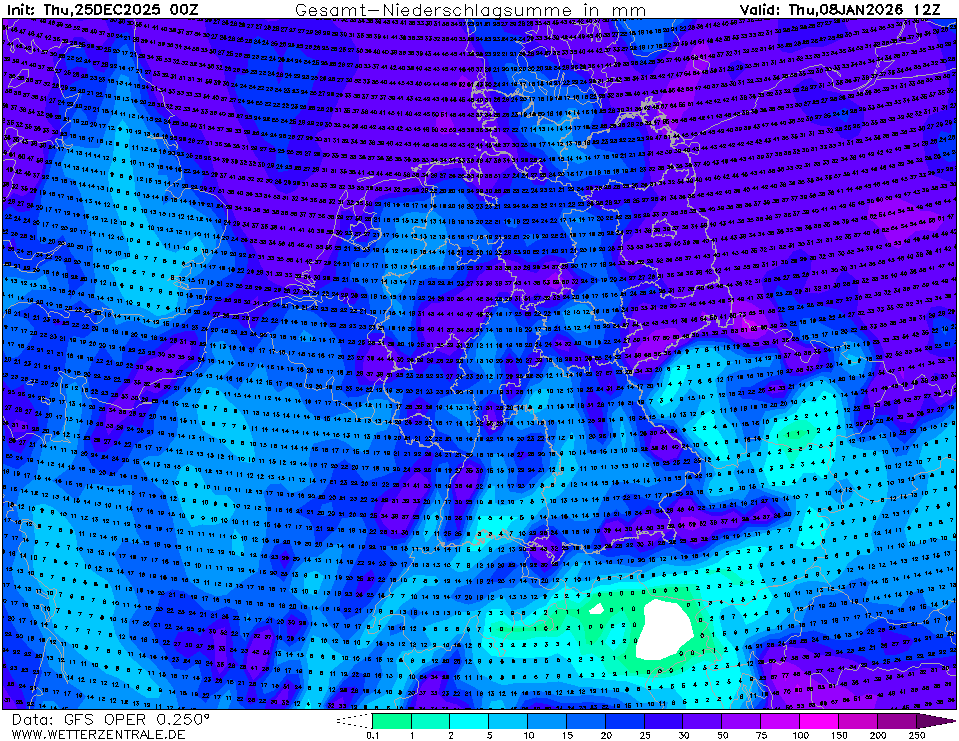This screenshot has width=959, height=741.
Task: Select the 200–250 mm legend color swatch
Action: [897, 720]
